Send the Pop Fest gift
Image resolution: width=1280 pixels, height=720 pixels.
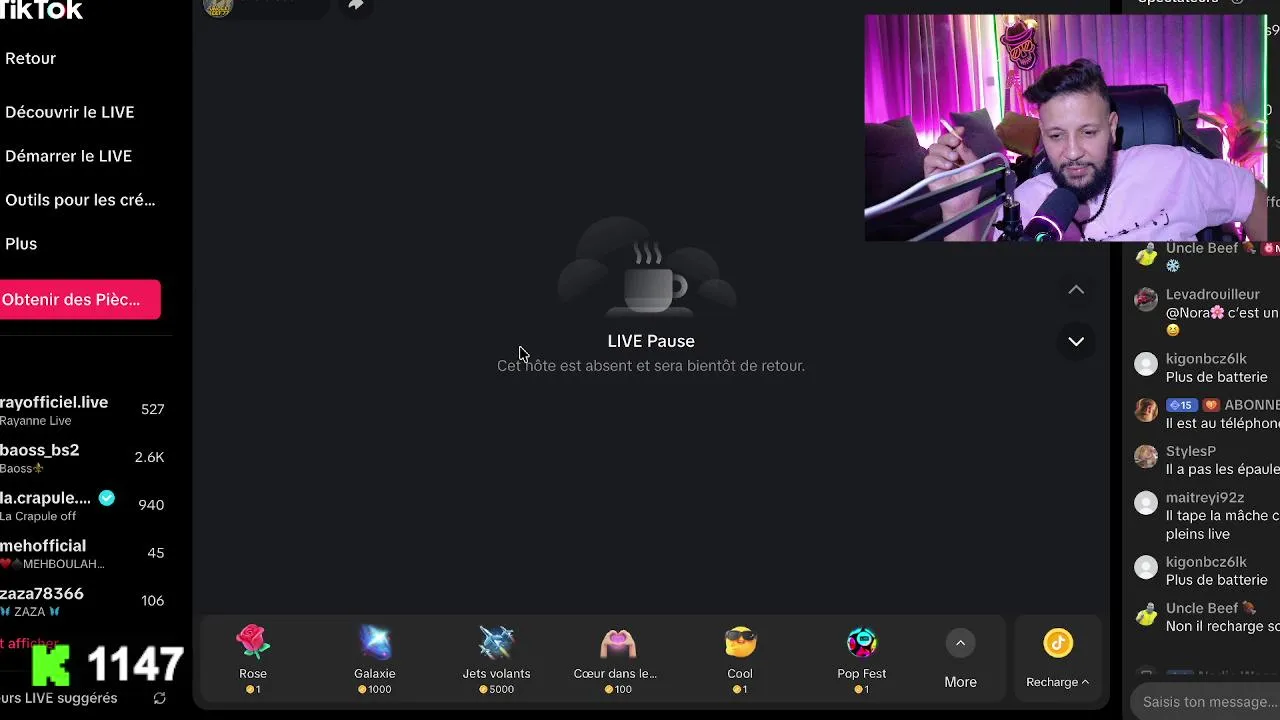862,660
